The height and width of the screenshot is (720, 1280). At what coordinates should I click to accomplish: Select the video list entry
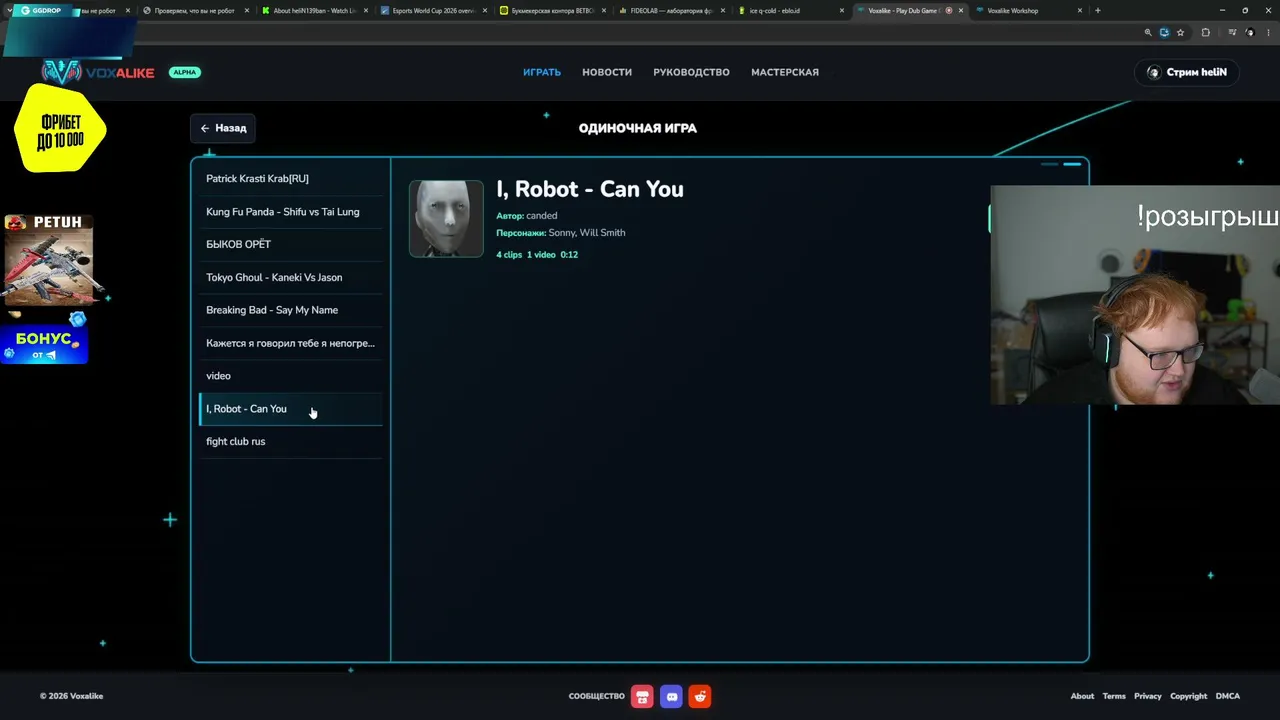(291, 376)
